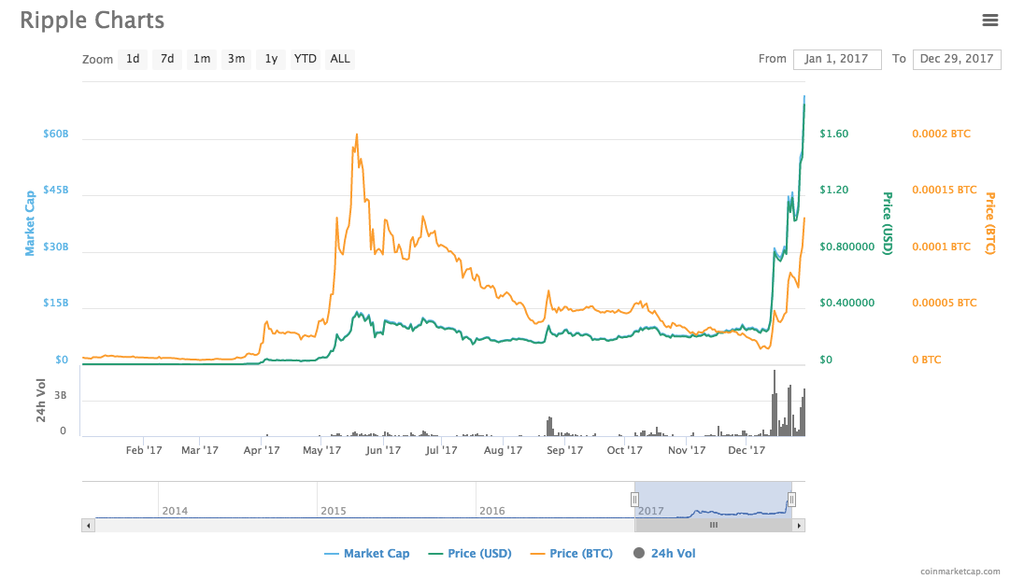
Task: Open the coinmarketcap.com credit link
Action: (x=960, y=572)
